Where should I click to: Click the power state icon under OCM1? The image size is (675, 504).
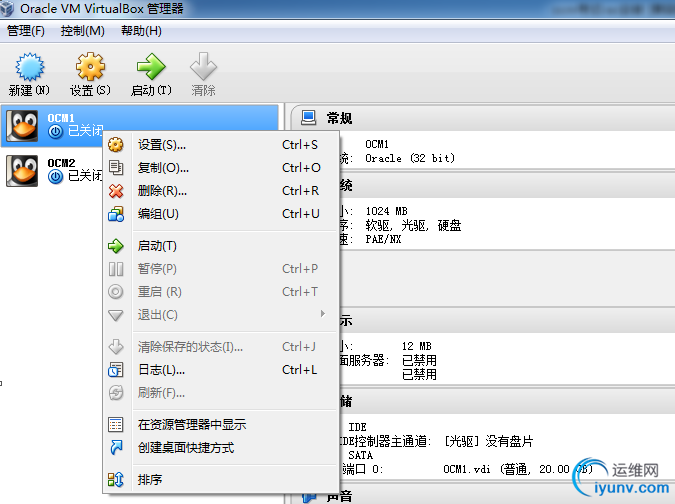(x=56, y=131)
